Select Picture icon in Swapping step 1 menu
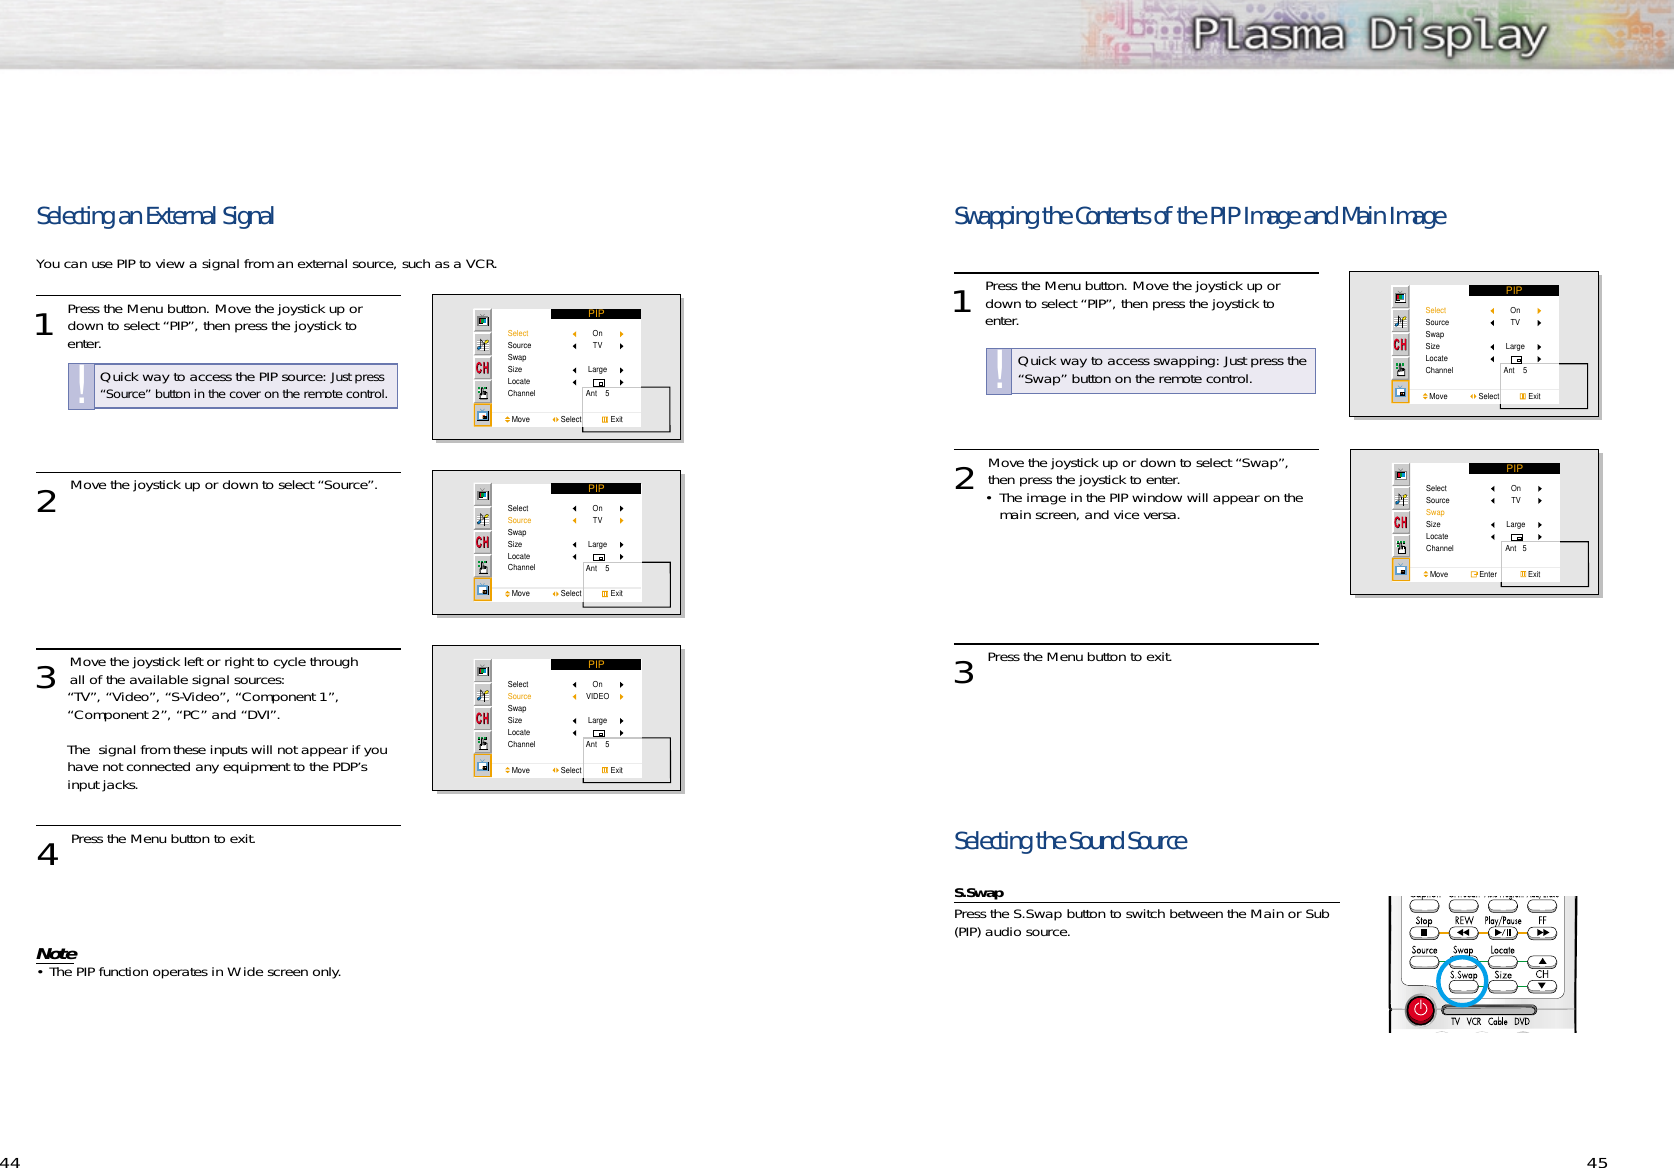The height and width of the screenshot is (1168, 1674). click(1401, 297)
